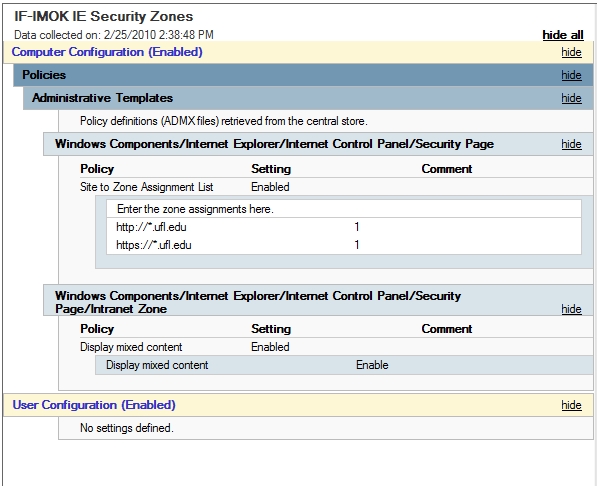Hide the Security Page policy section
The height and width of the screenshot is (486, 597).
click(571, 144)
